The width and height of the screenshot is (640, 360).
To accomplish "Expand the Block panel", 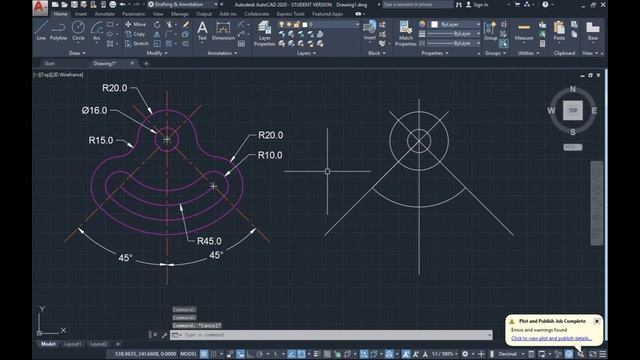I will [376, 53].
